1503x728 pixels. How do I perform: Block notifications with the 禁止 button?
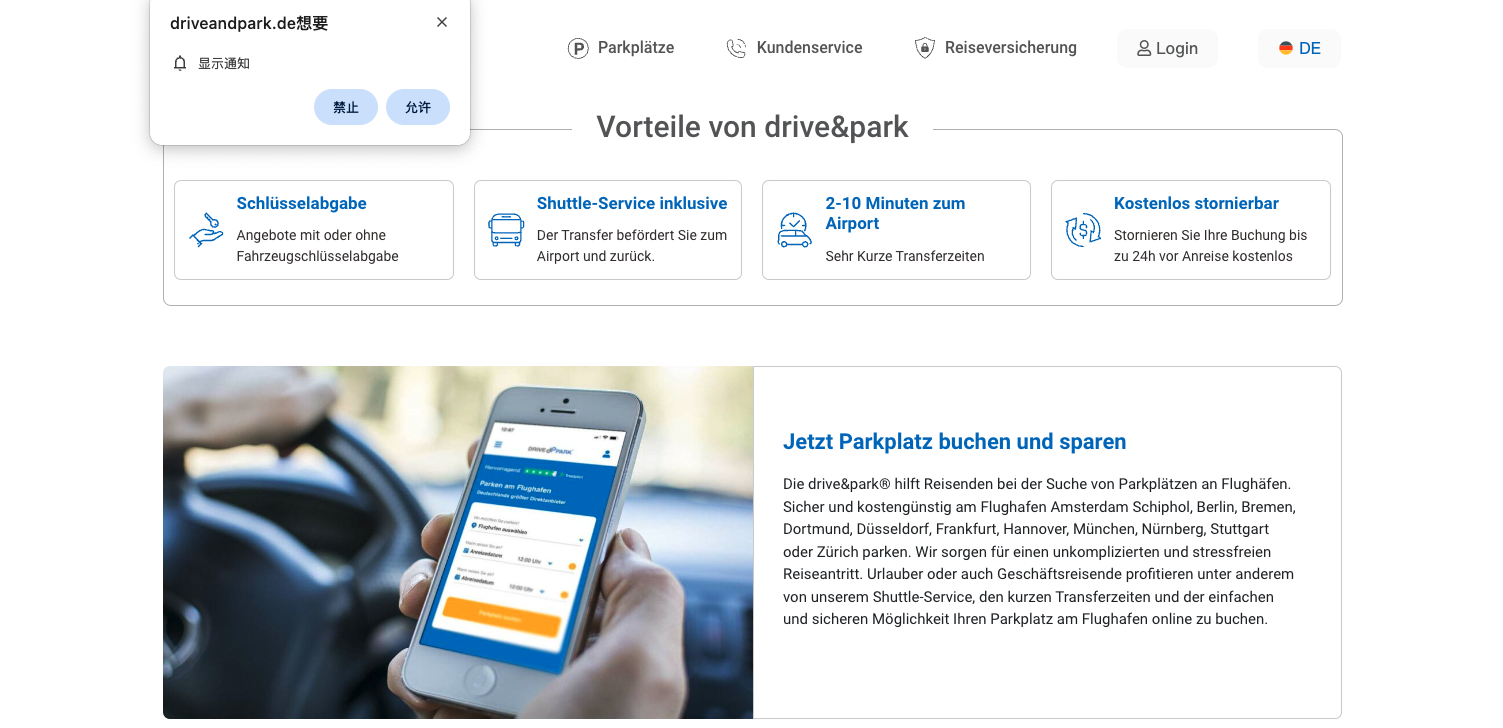pos(346,107)
